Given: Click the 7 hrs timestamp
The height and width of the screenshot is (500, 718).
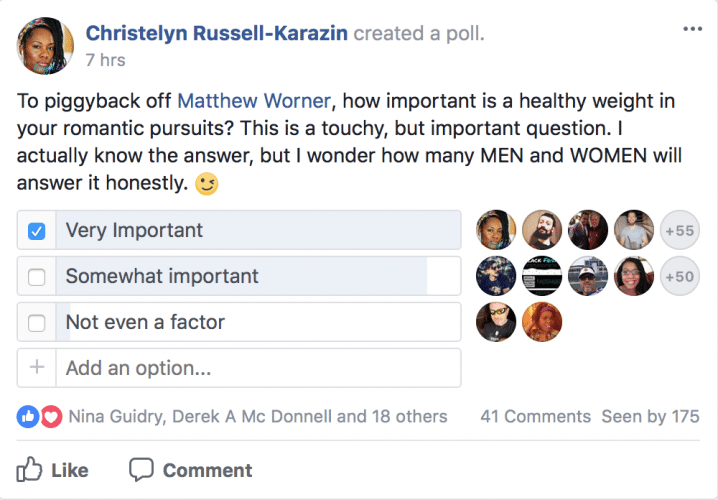Looking at the screenshot, I should pyautogui.click(x=105, y=60).
